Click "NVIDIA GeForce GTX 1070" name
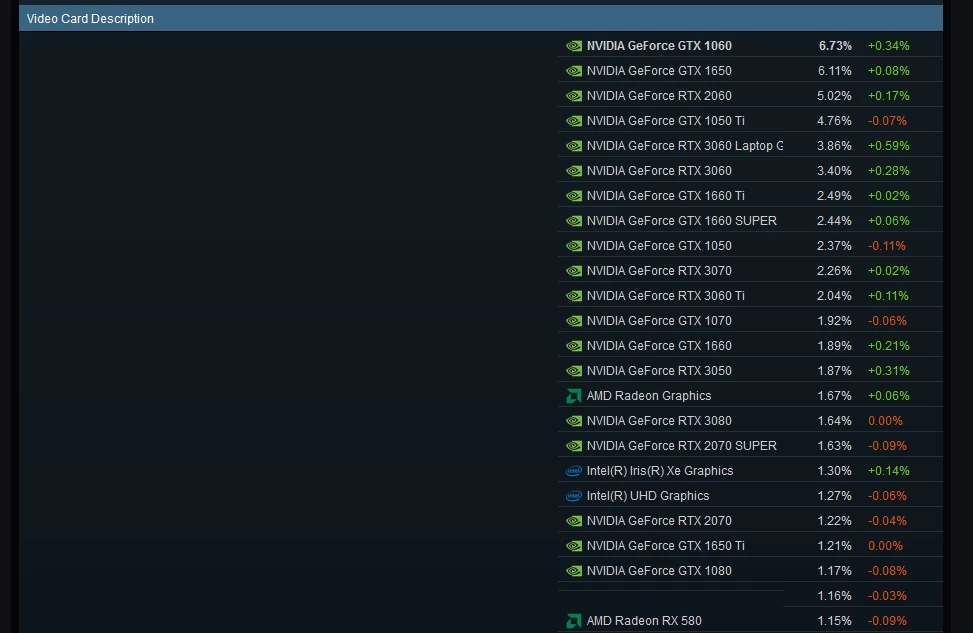Screen dimensions: 973x633 point(659,321)
